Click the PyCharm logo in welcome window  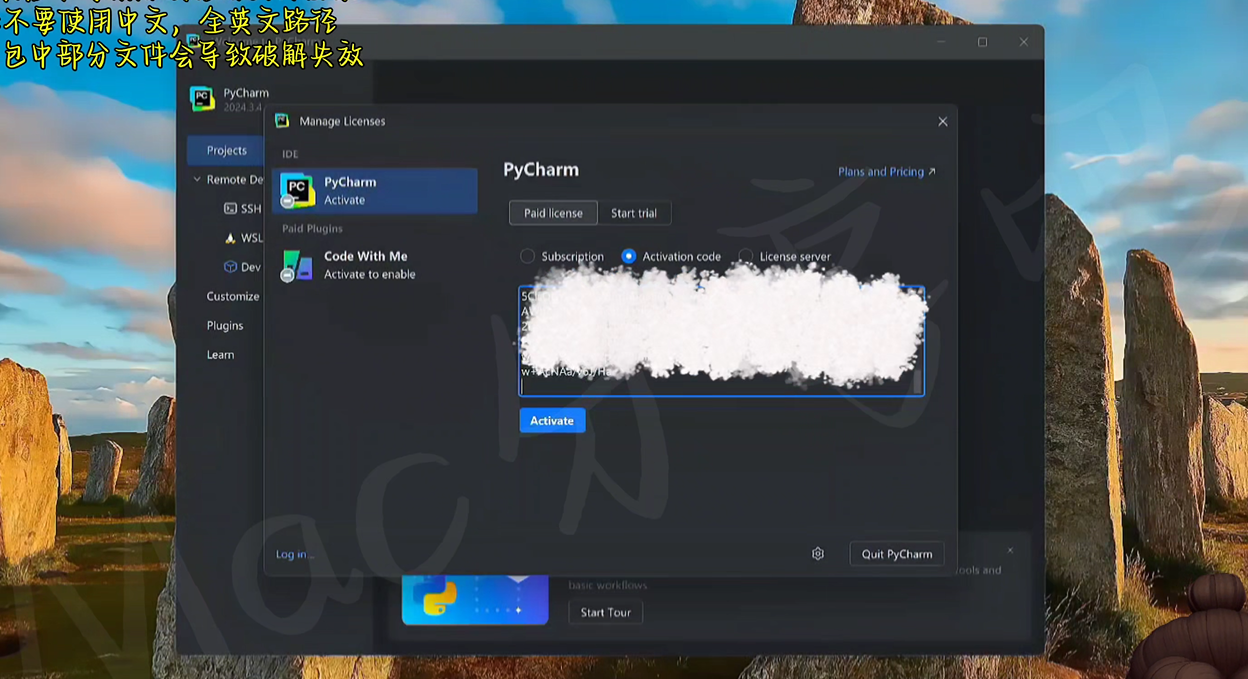point(203,99)
